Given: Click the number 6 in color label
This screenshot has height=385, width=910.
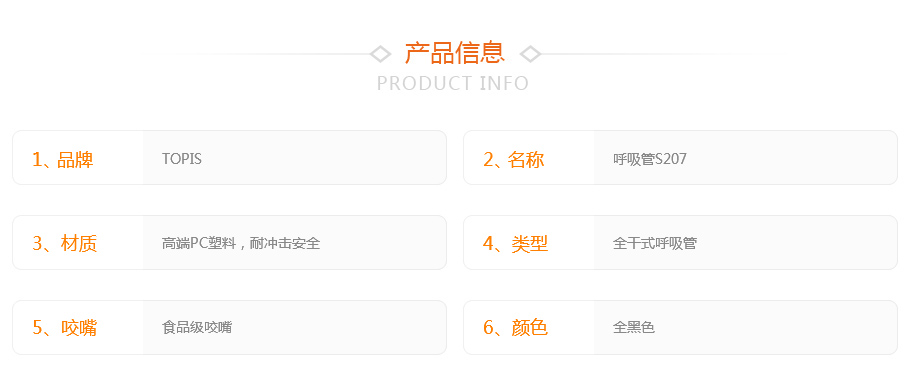Looking at the screenshot, I should [488, 329].
